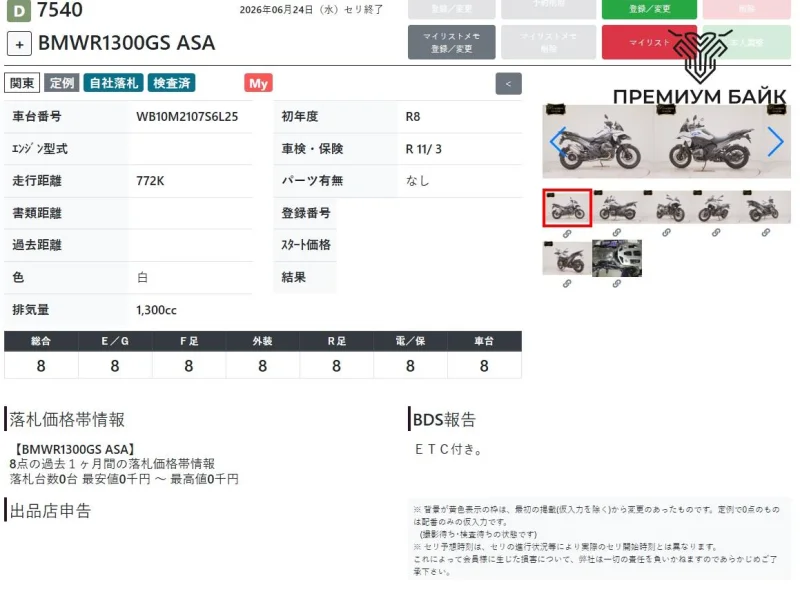Click the 自社落札 tag
This screenshot has width=800, height=600.
point(114,83)
